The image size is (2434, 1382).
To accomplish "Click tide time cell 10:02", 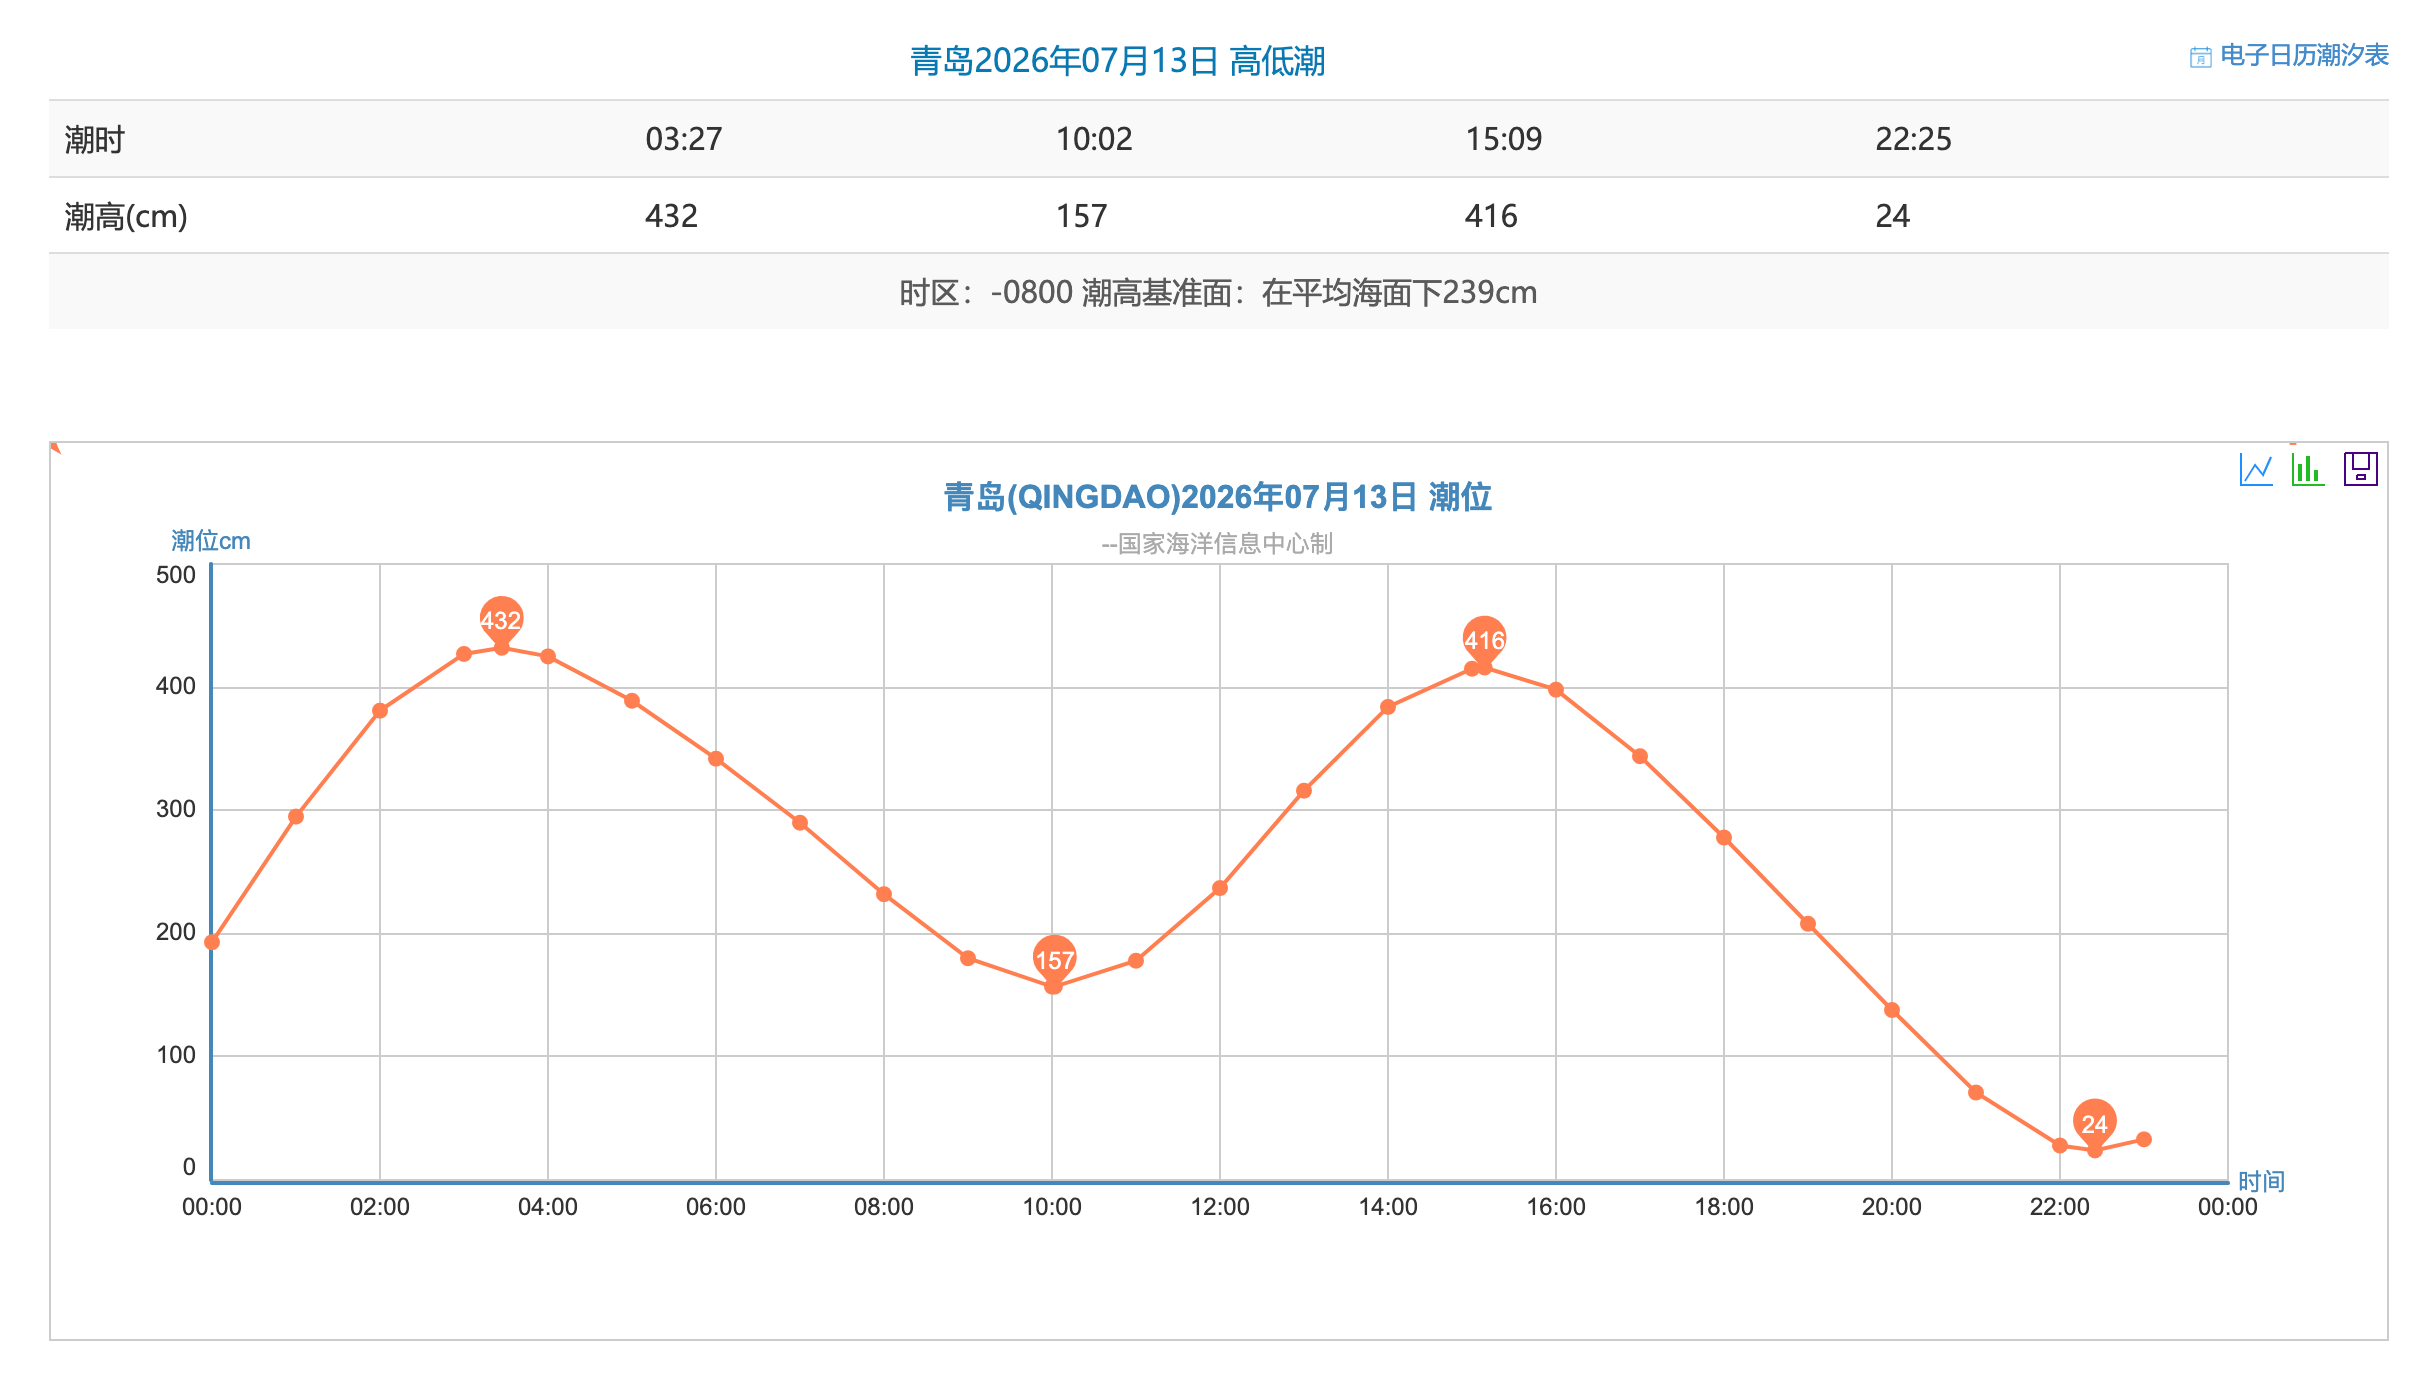I will tap(1094, 139).
